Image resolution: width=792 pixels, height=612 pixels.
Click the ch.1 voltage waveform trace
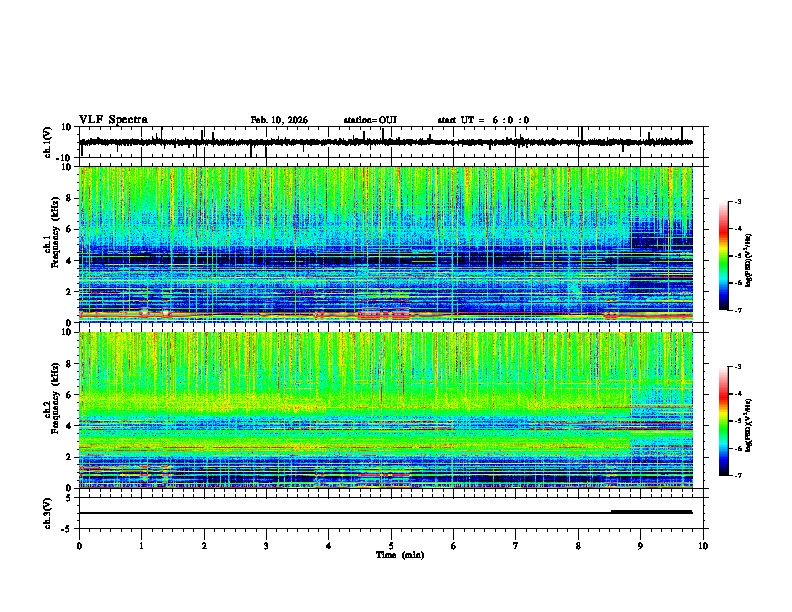tap(385, 142)
